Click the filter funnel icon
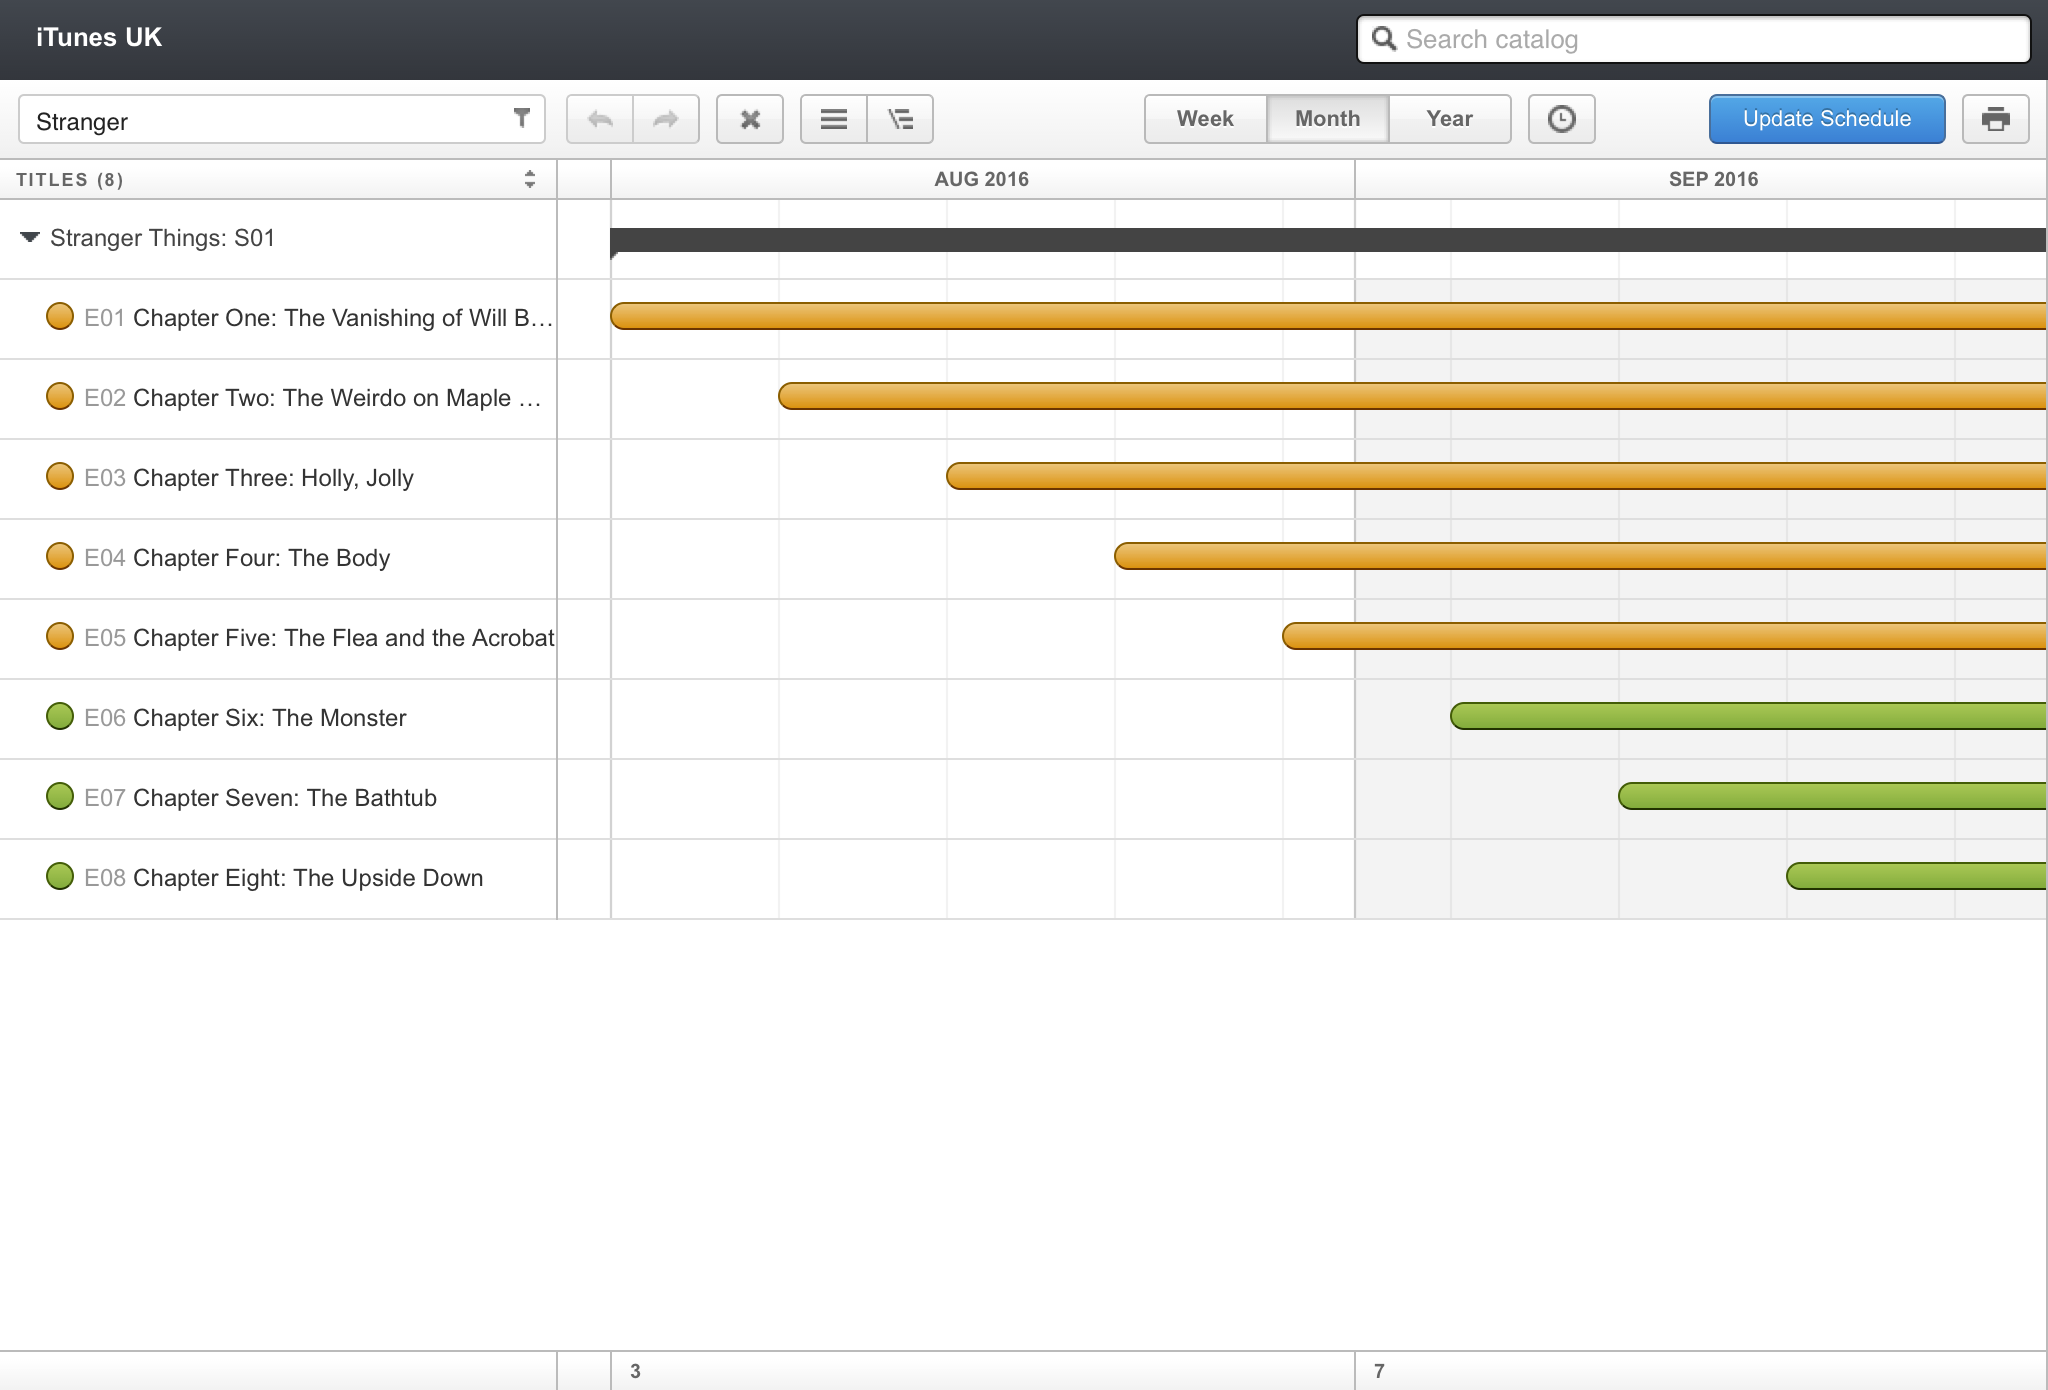 click(x=521, y=118)
